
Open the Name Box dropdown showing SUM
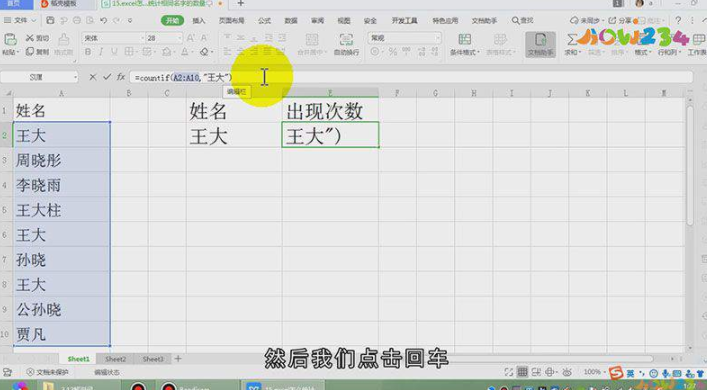[x=75, y=77]
